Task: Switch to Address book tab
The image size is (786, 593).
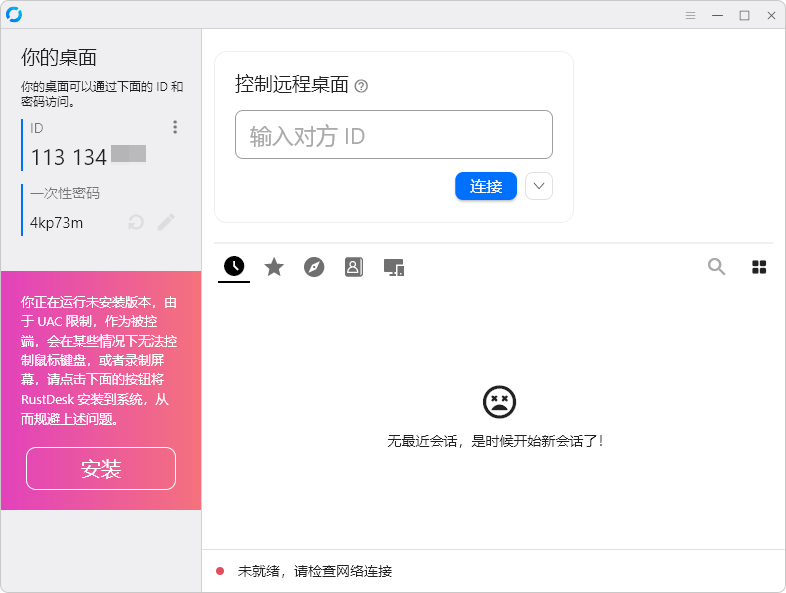Action: coord(354,267)
